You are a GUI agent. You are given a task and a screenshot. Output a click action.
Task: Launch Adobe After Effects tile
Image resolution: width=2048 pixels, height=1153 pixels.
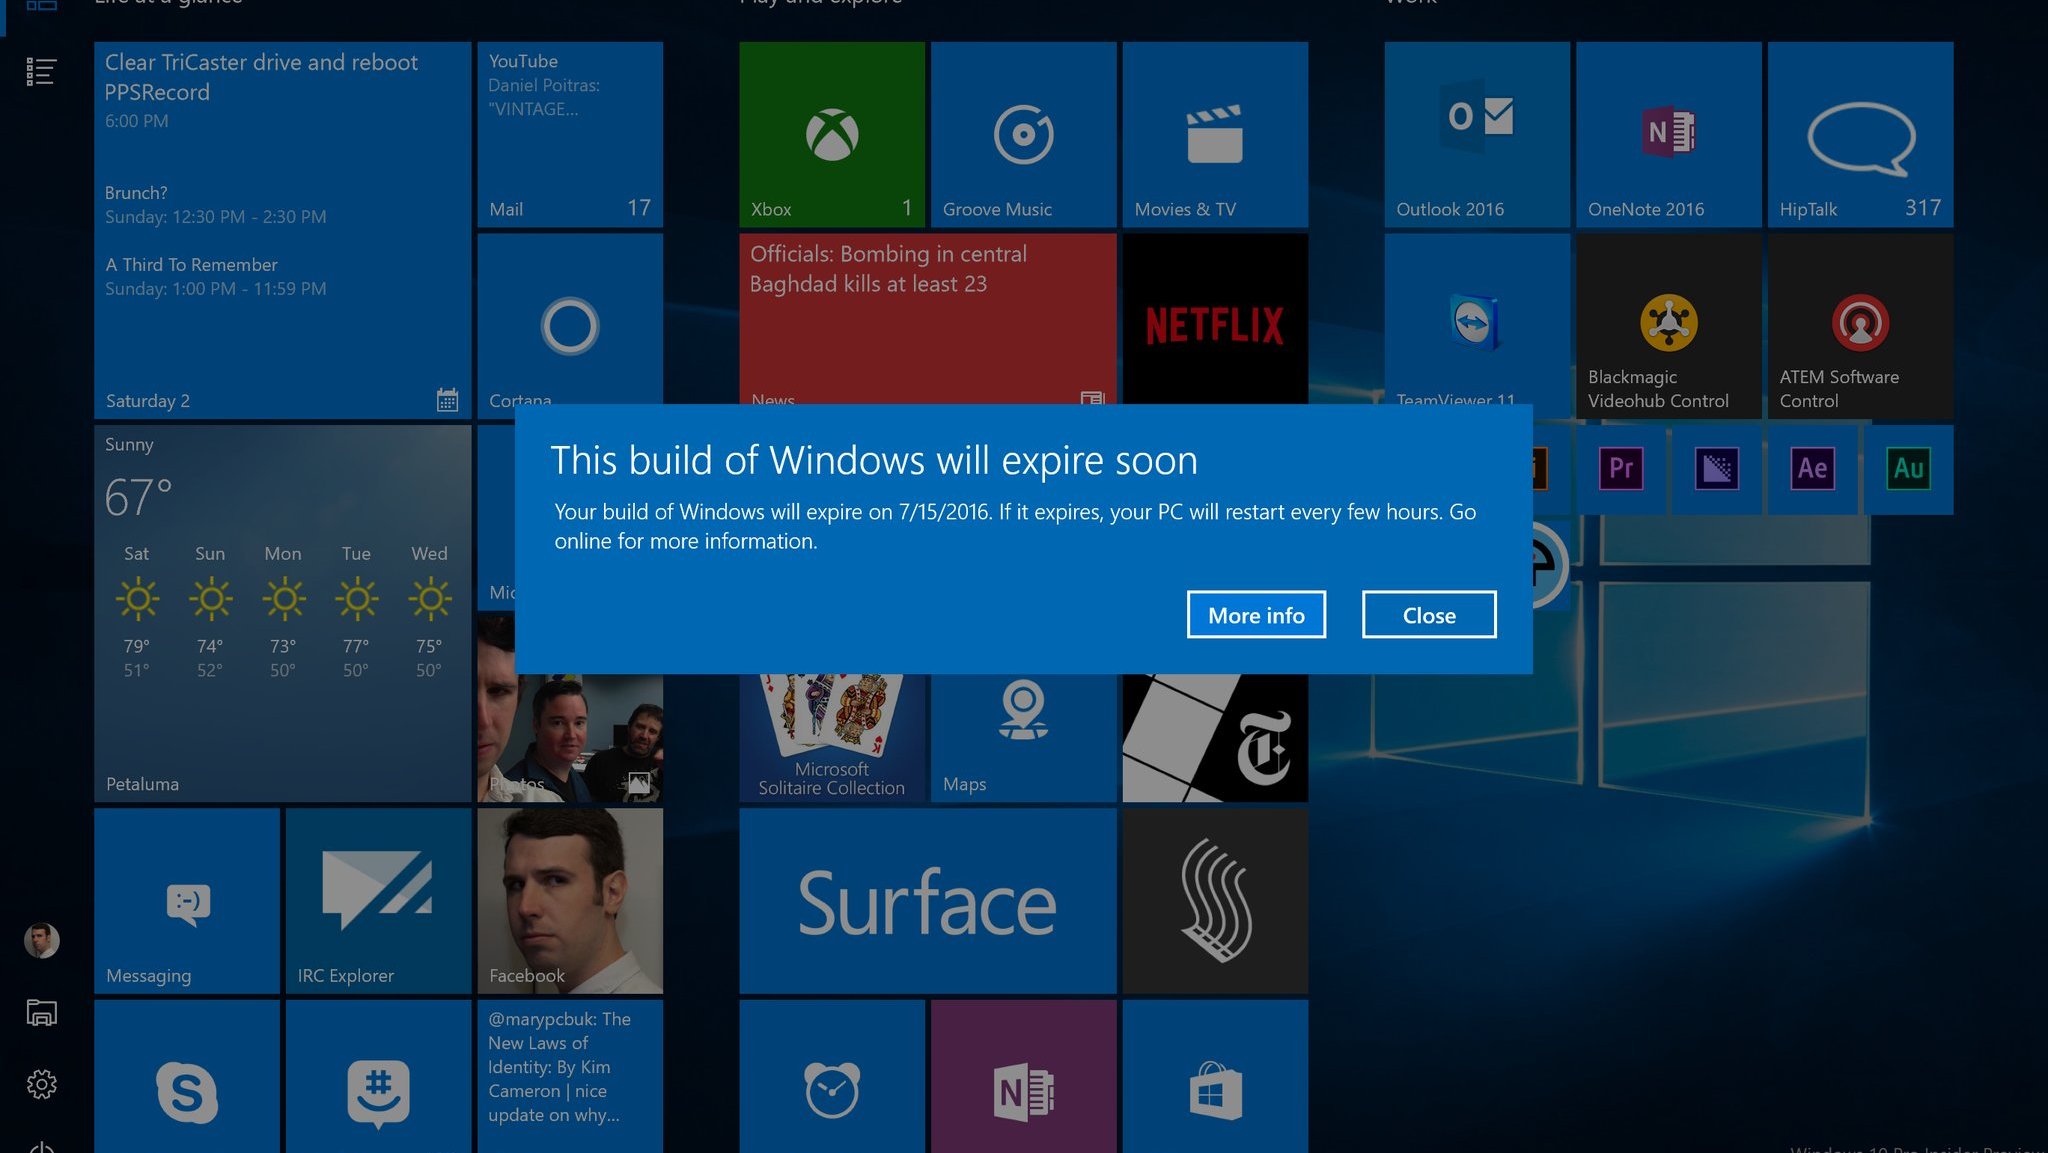pyautogui.click(x=1812, y=468)
